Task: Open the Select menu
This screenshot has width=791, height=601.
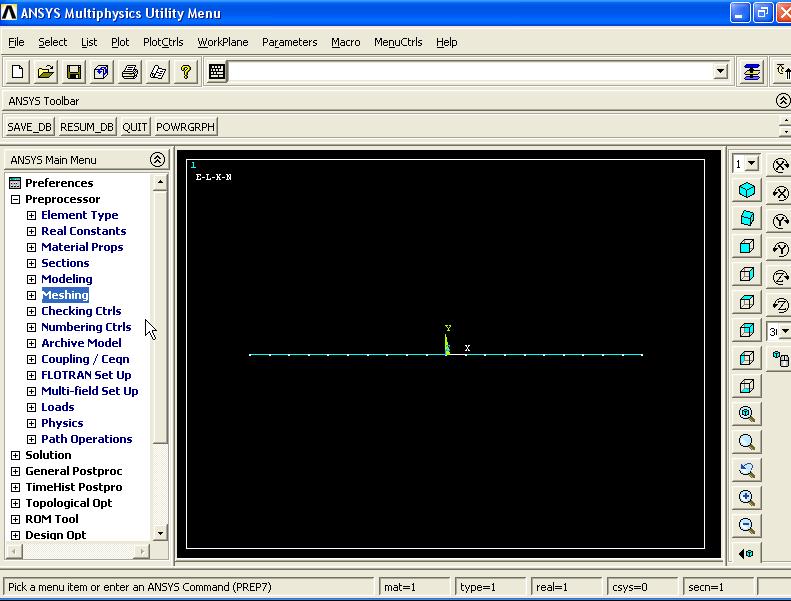Action: [52, 42]
